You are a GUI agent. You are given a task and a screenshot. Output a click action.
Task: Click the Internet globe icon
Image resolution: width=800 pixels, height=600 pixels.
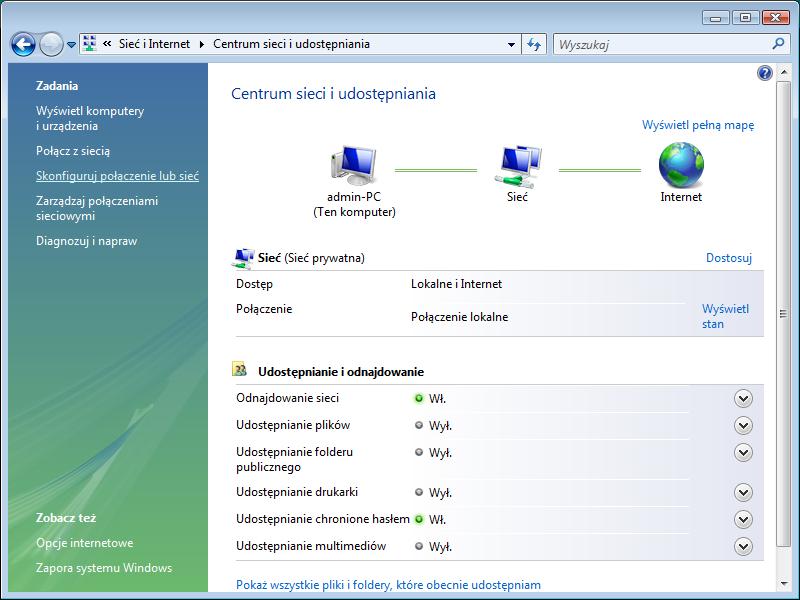pos(681,165)
